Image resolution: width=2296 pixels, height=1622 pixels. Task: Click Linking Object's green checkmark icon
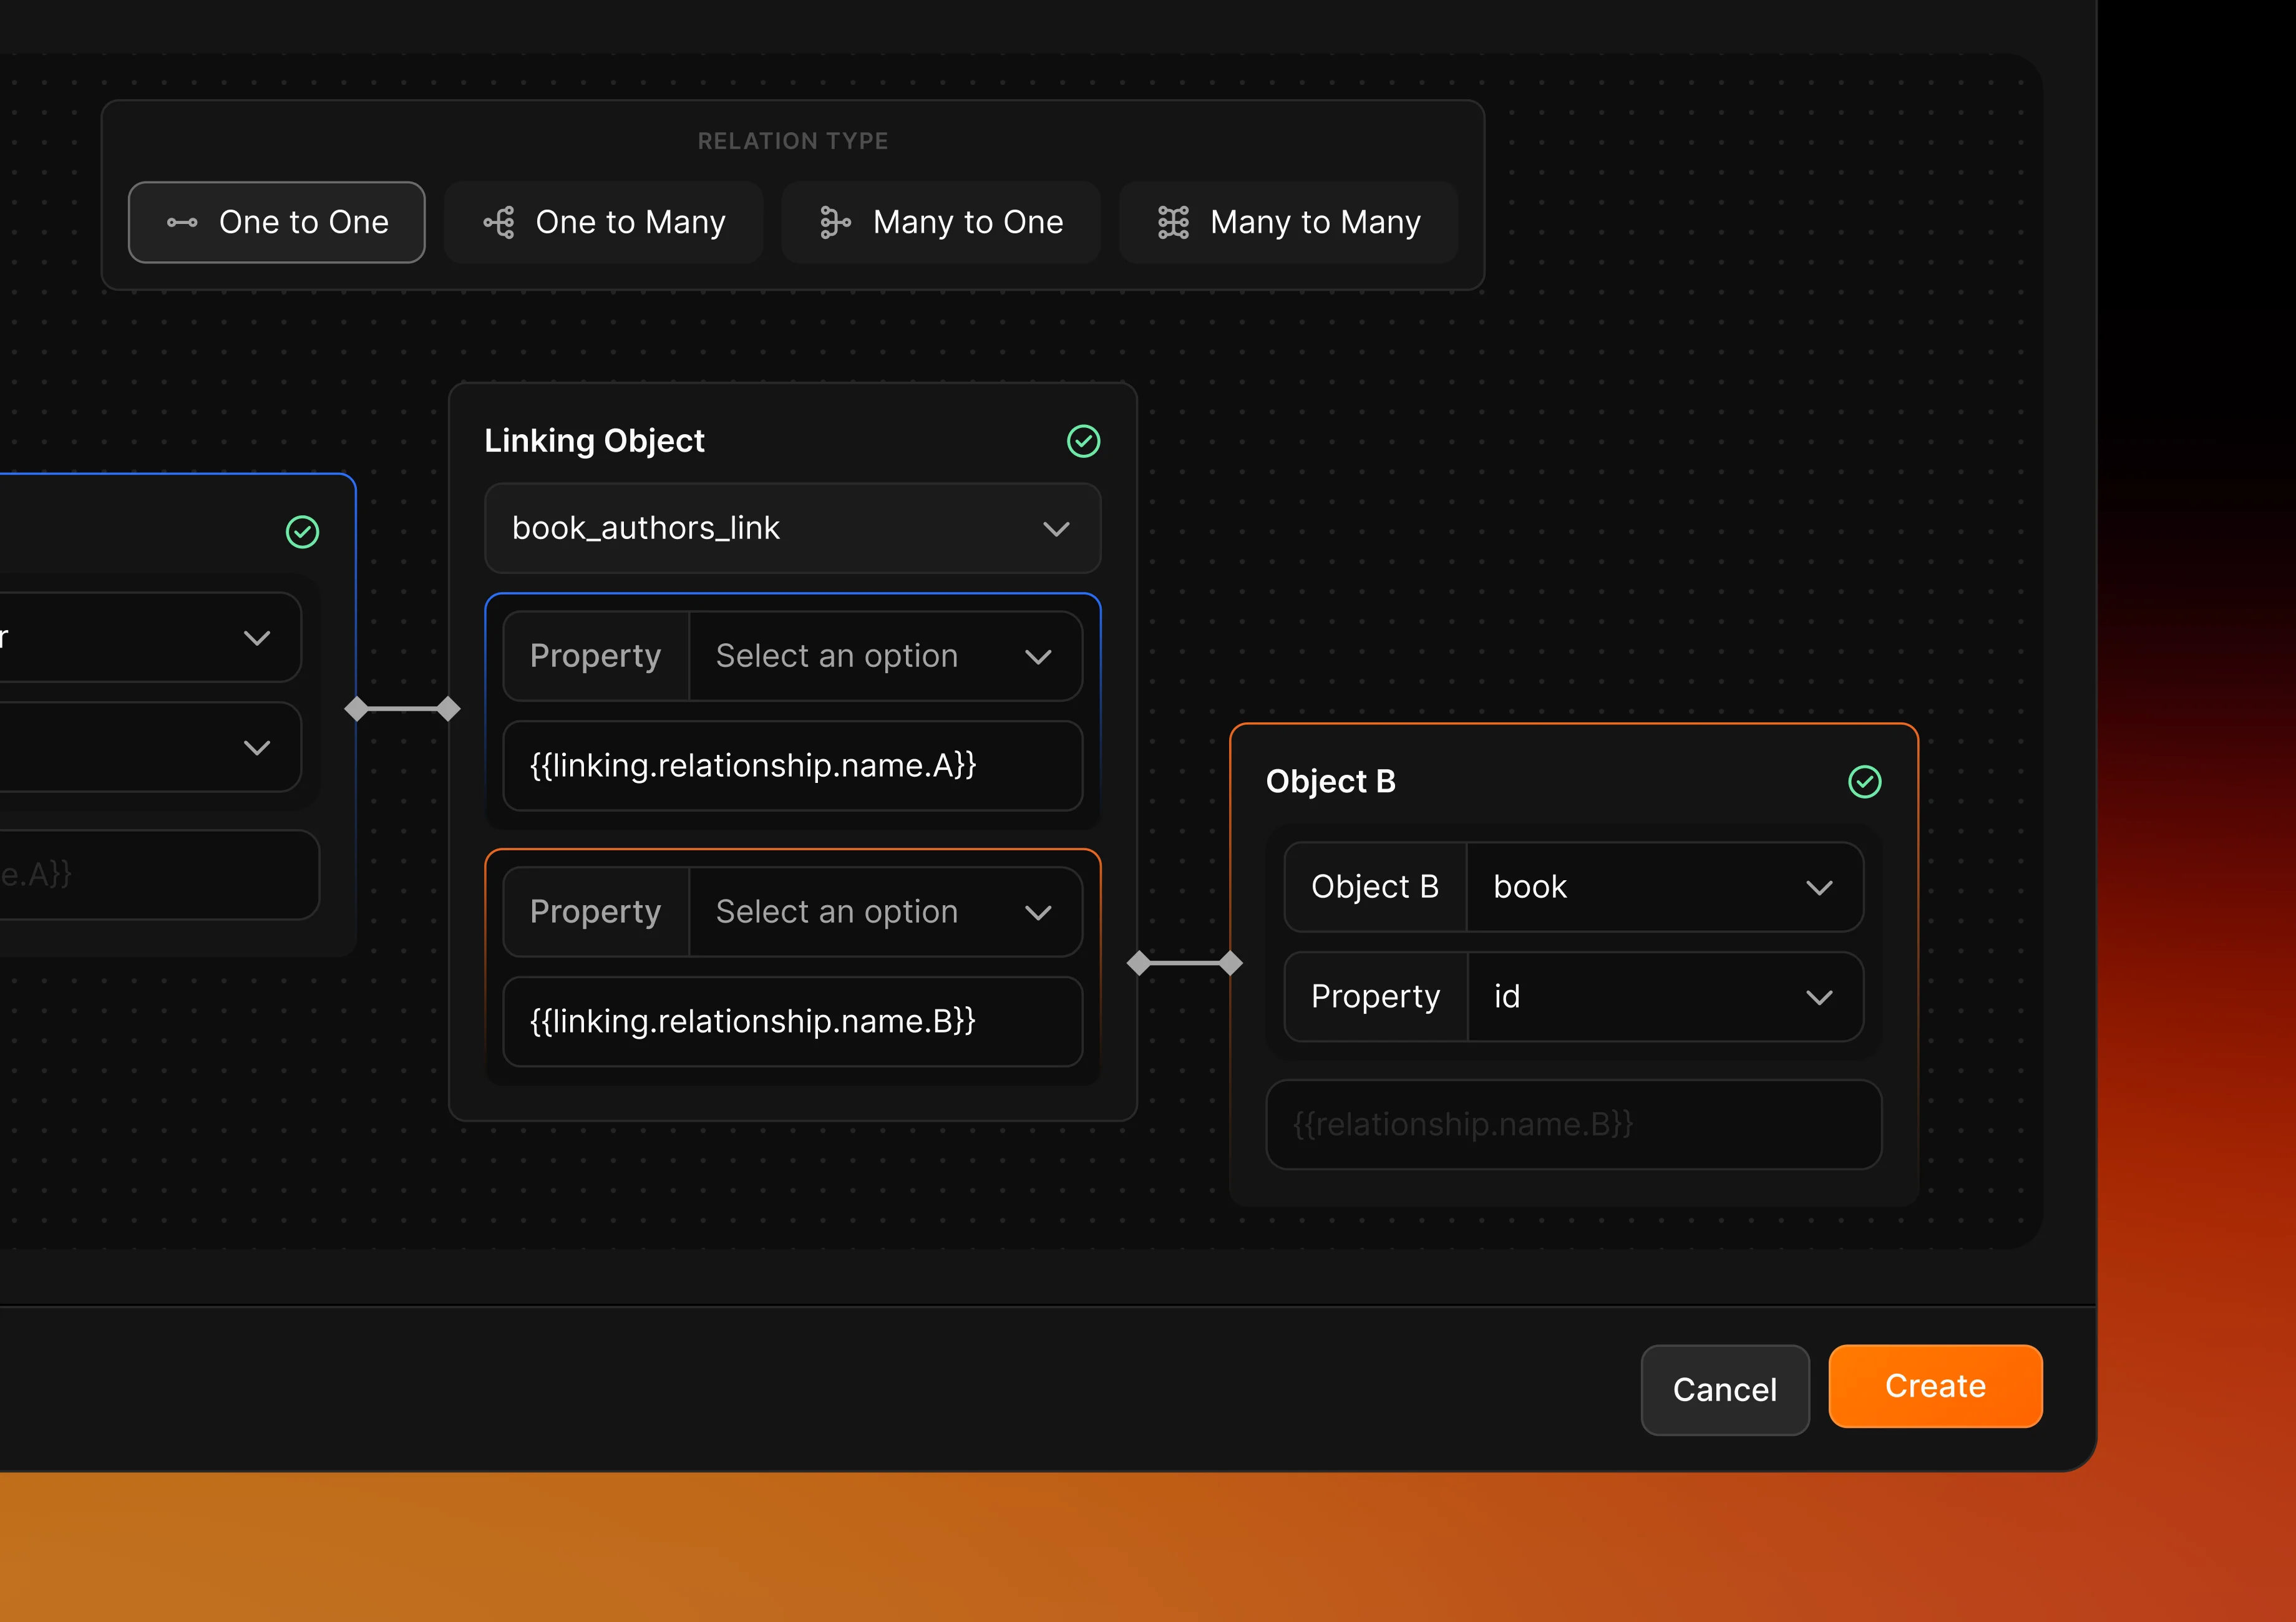click(x=1084, y=441)
